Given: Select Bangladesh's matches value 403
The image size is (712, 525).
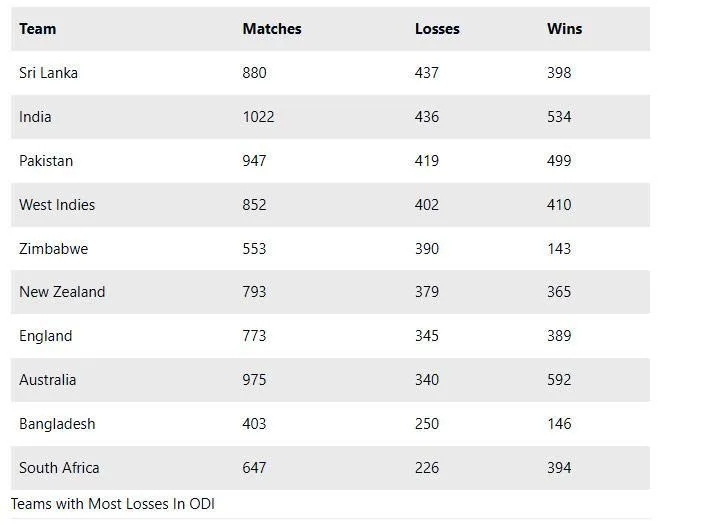Looking at the screenshot, I should coord(254,424).
